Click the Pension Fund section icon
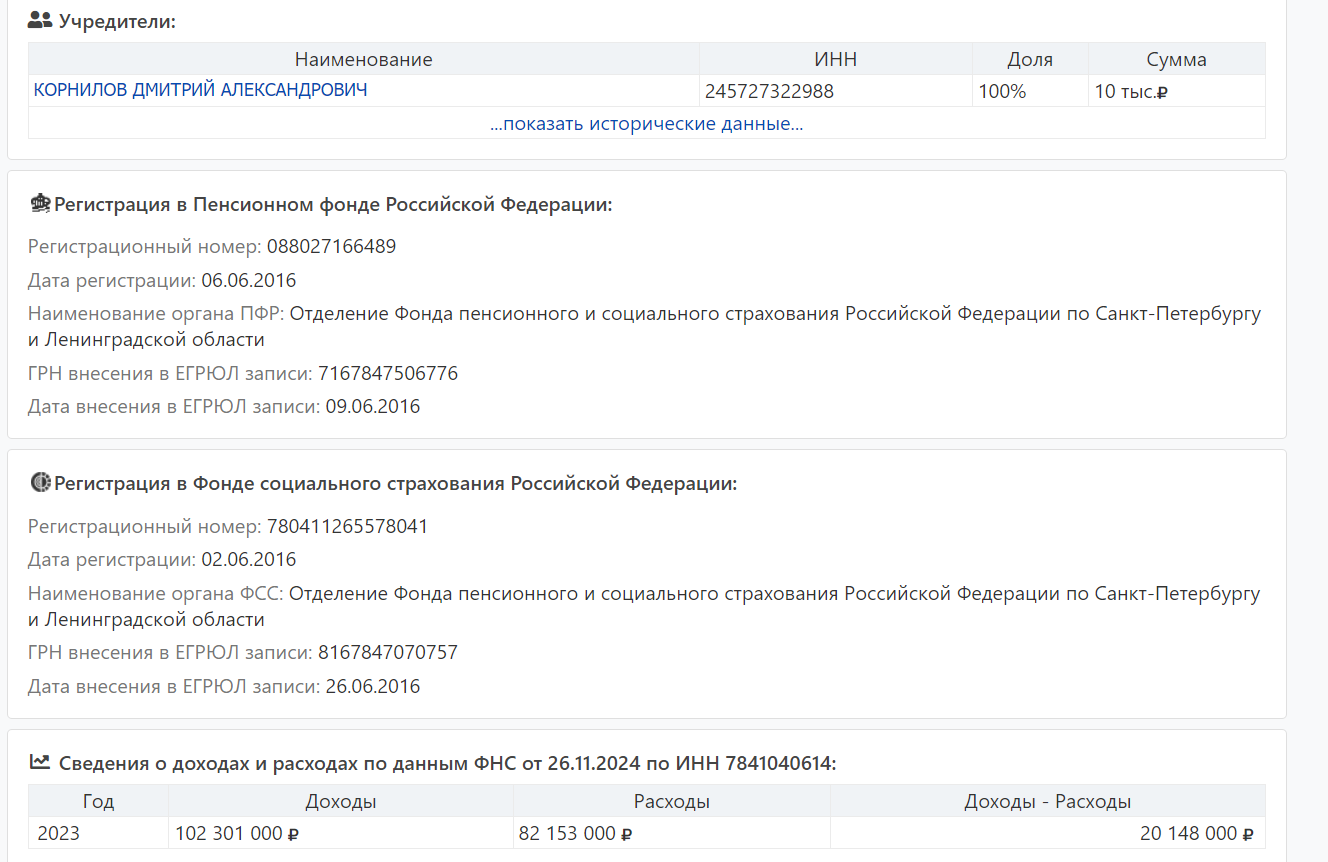Screen dimensions: 1328x862 click(40, 204)
